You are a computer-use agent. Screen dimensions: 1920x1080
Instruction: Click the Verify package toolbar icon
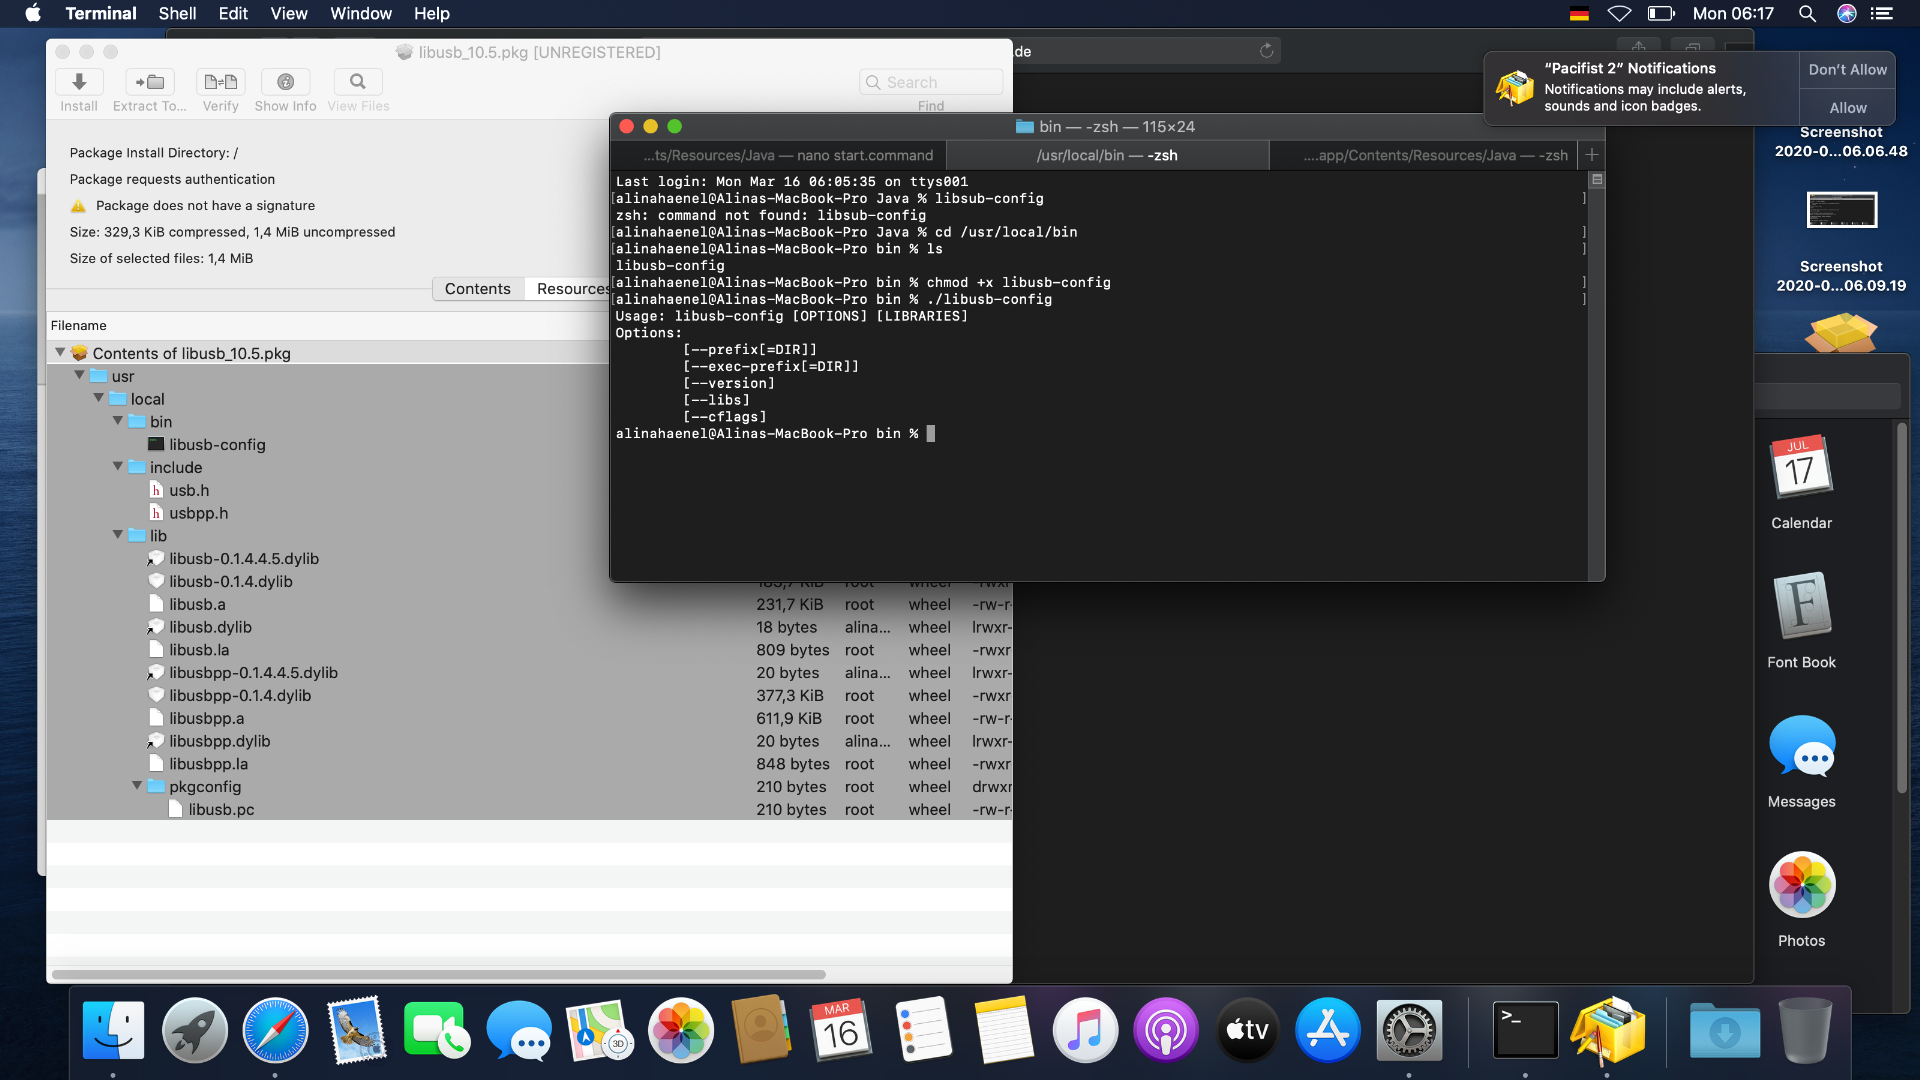tap(220, 82)
